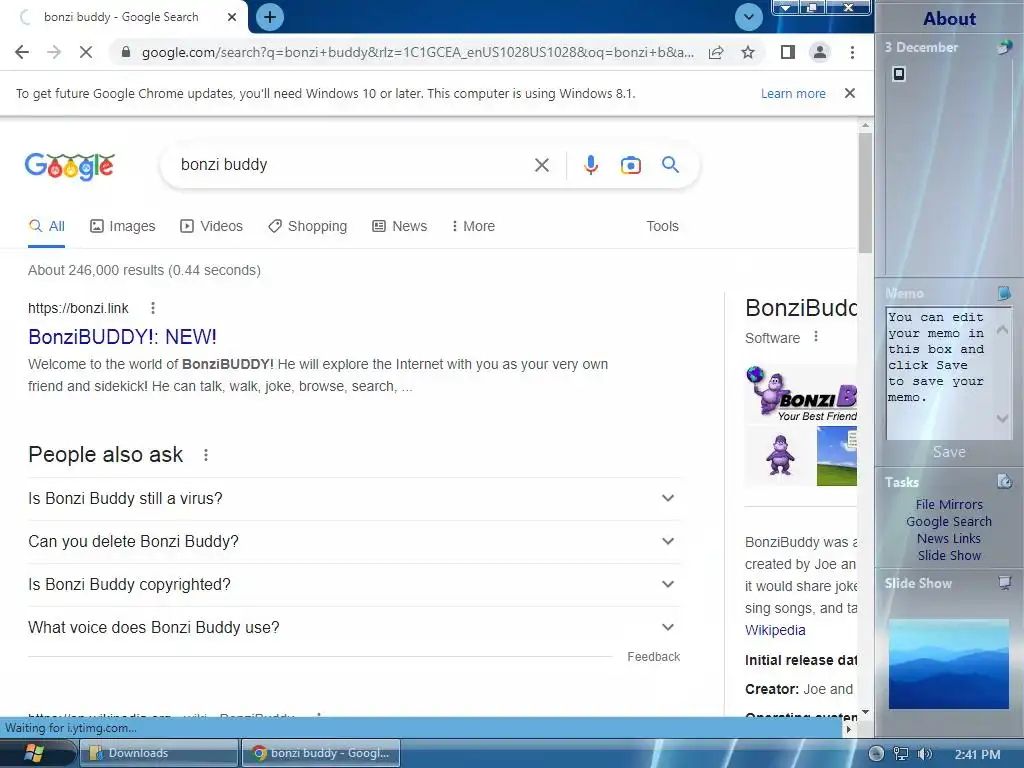Open the File Mirrors task

pos(949,505)
